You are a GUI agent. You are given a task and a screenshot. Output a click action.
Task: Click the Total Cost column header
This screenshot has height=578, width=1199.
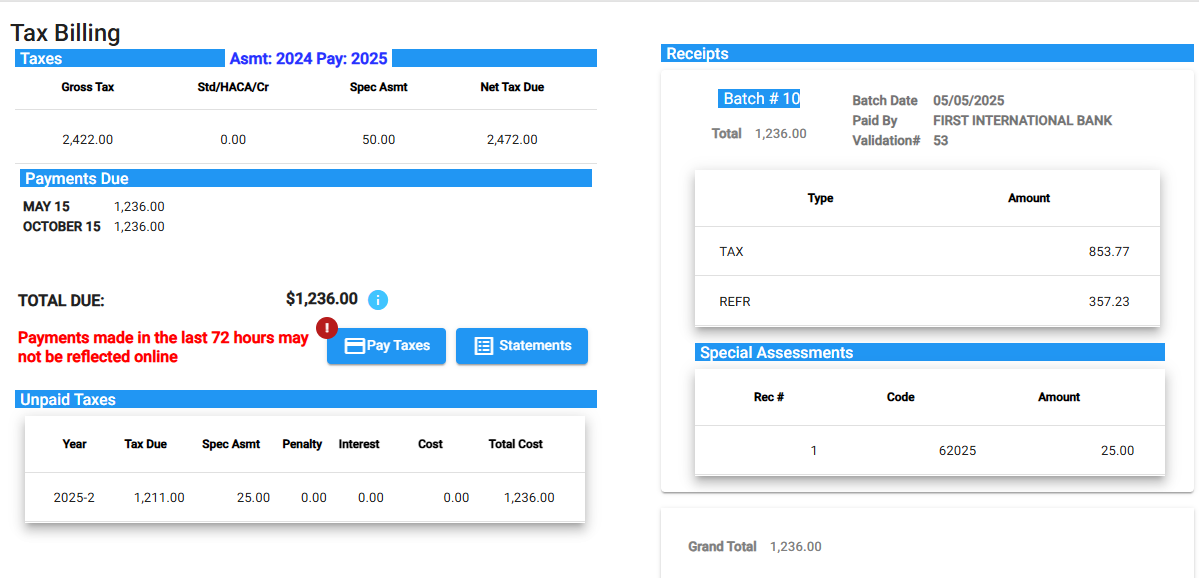[x=515, y=444]
